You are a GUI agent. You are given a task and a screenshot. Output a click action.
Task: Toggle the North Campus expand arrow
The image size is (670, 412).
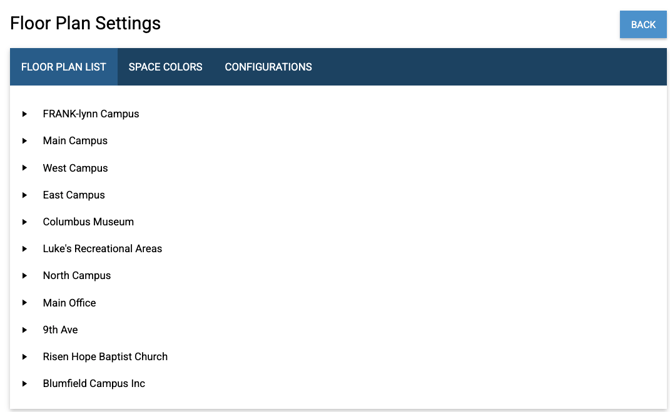tap(25, 276)
